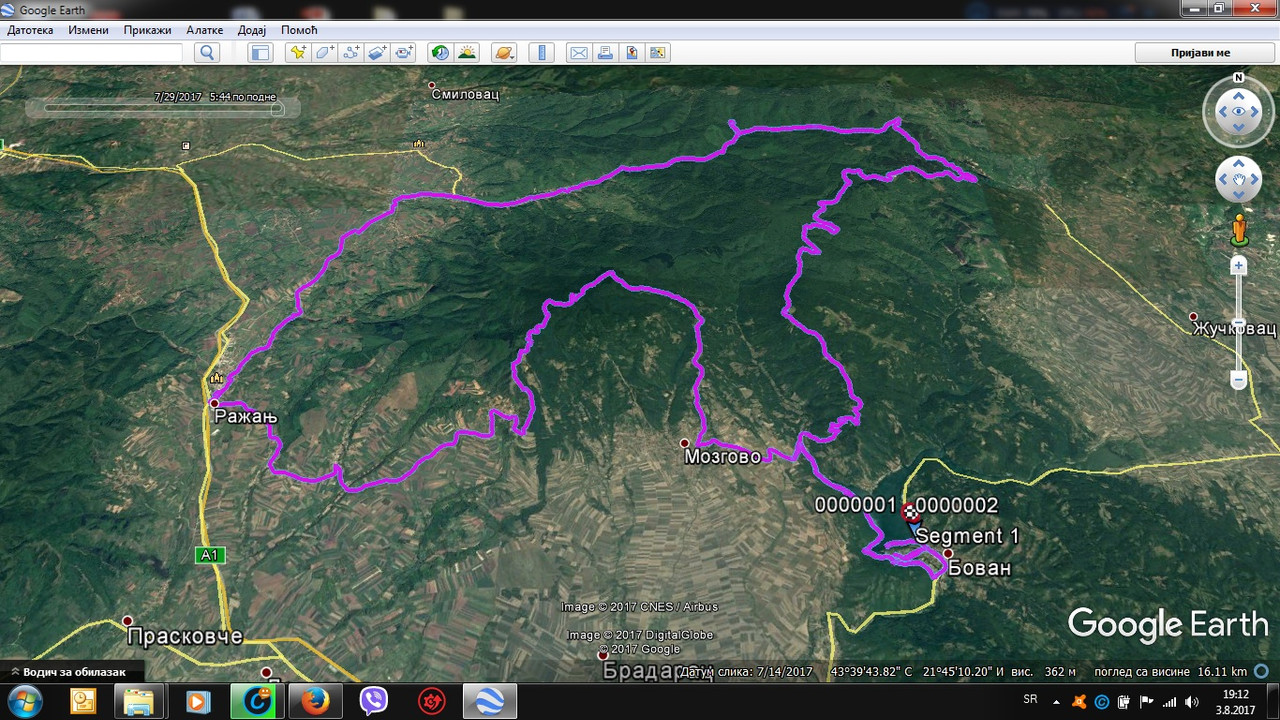
Task: Look down with the eye control arrow
Action: (x=1239, y=129)
